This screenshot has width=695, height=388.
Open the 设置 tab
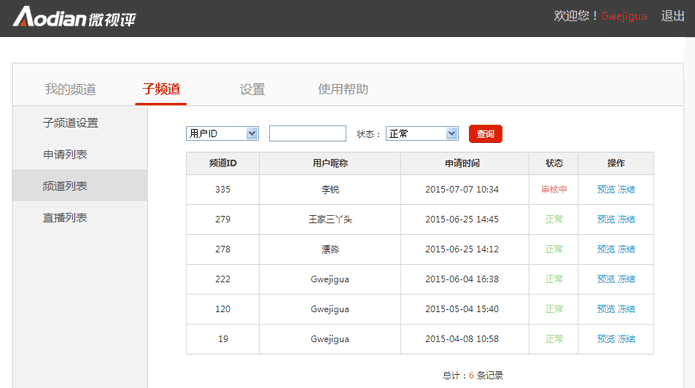(x=252, y=89)
